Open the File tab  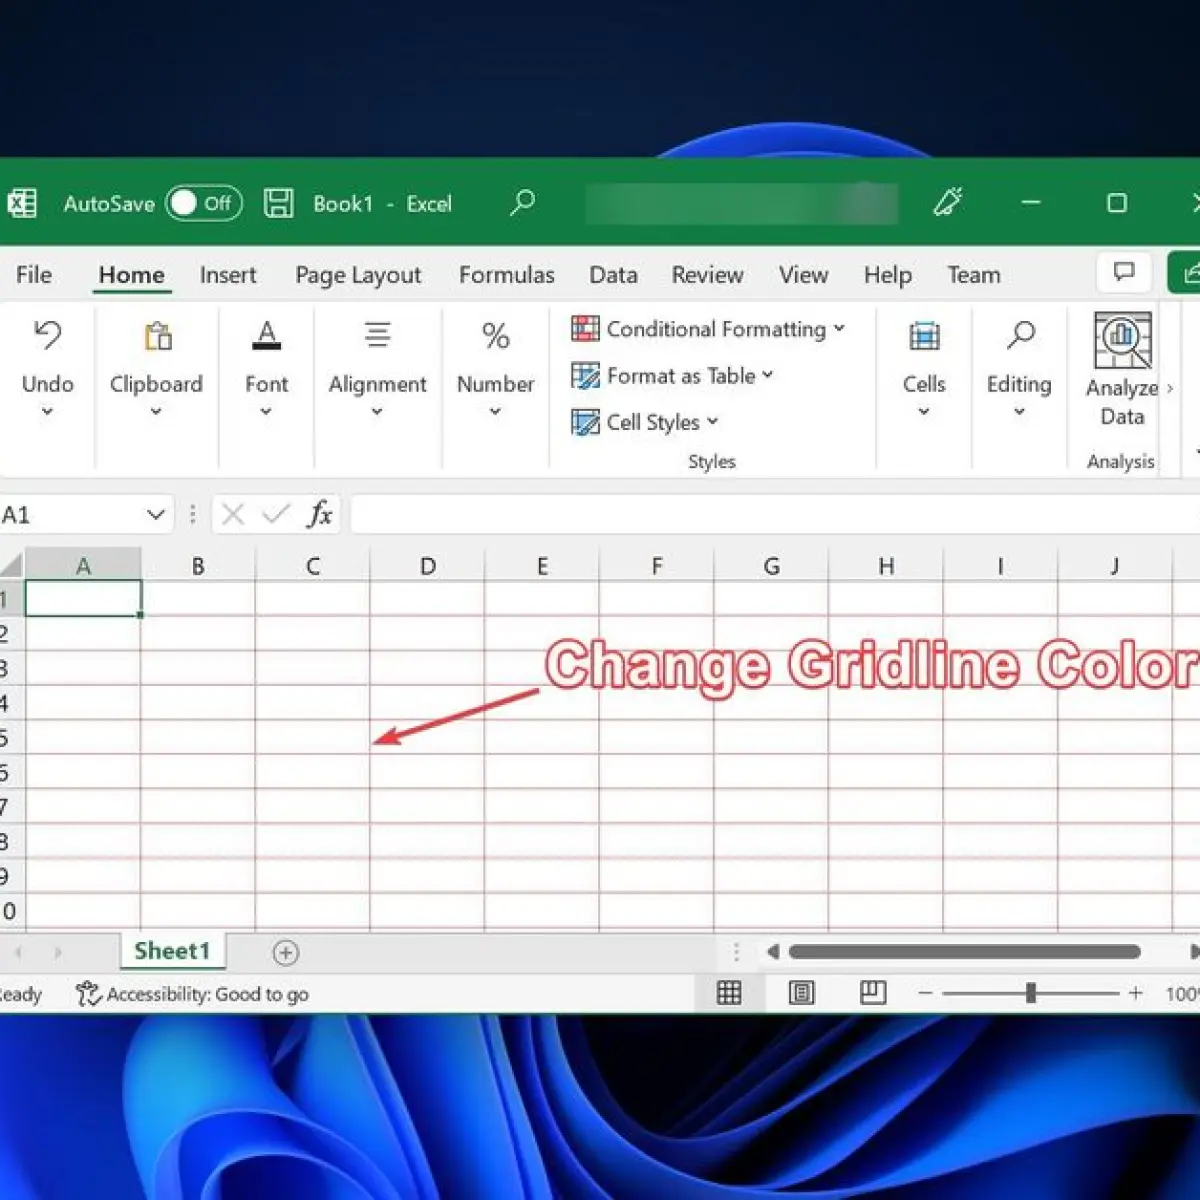(x=33, y=275)
